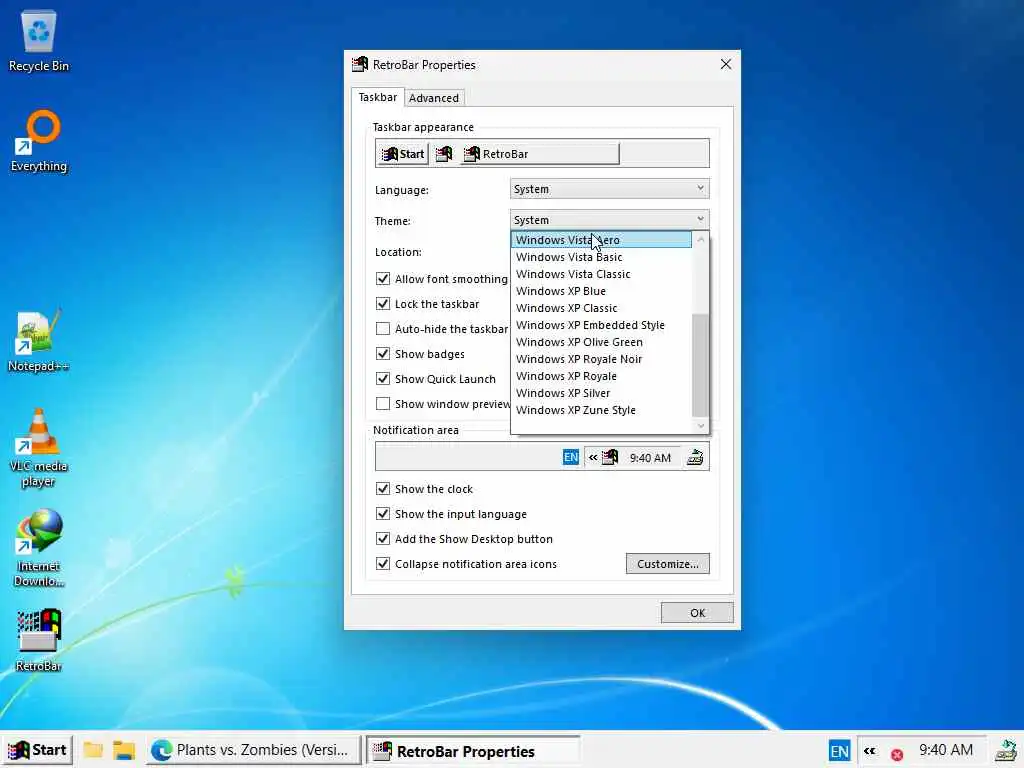
Task: Choose Windows XP Blue theme
Action: (601, 291)
